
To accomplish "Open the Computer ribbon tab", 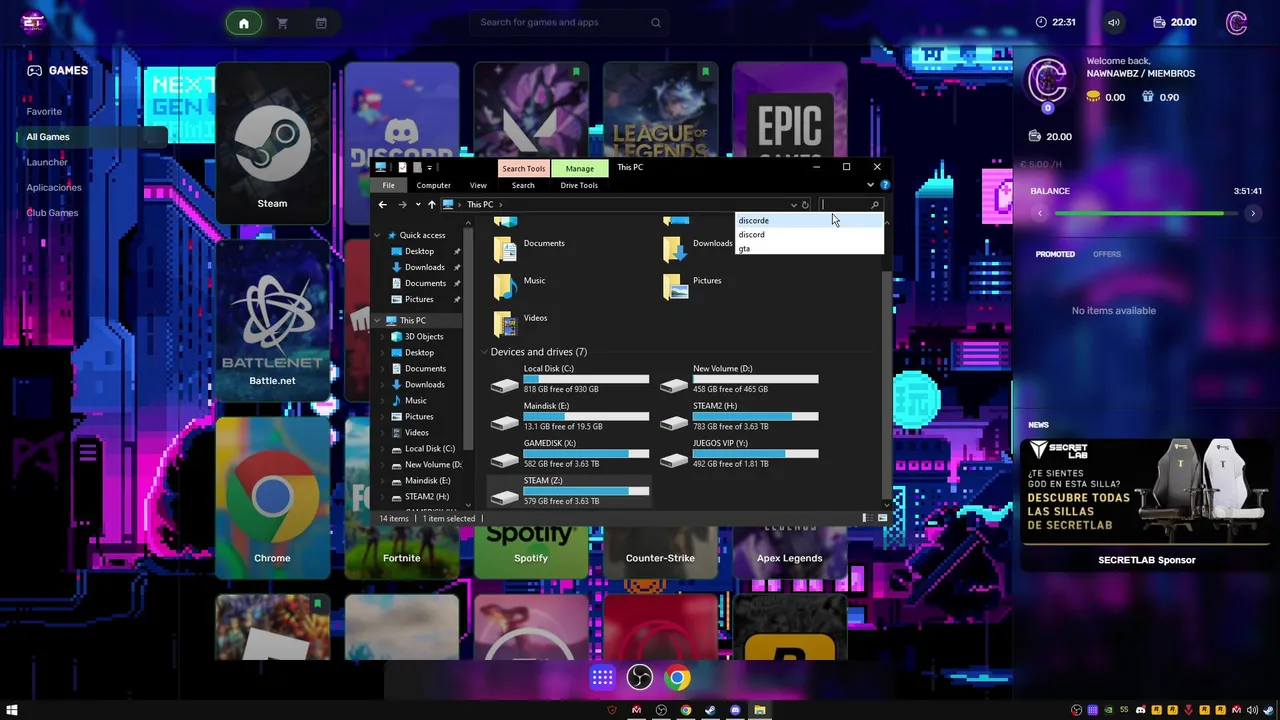I will point(433,185).
